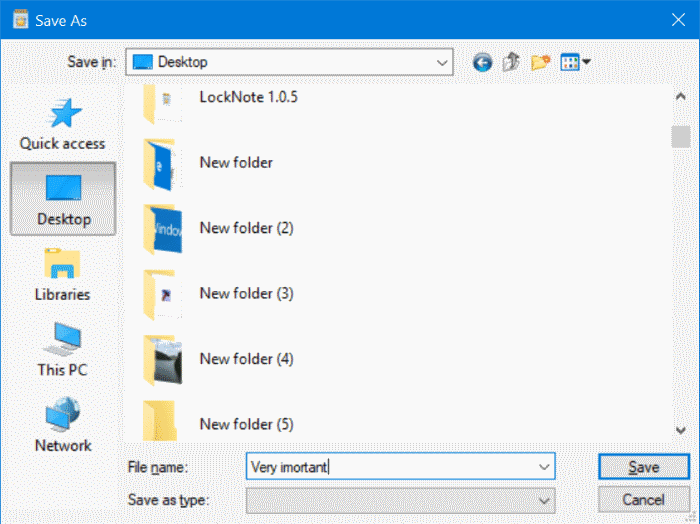Select the New folder (2) icon
The height and width of the screenshot is (524, 700).
(x=162, y=229)
